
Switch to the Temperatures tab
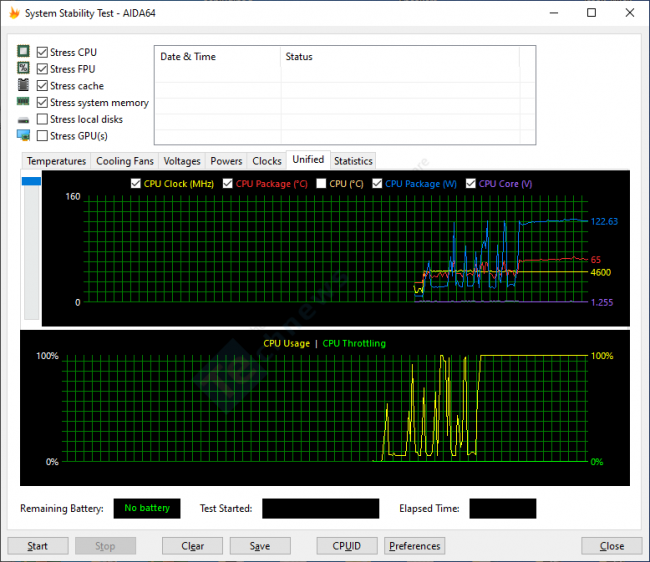56,161
